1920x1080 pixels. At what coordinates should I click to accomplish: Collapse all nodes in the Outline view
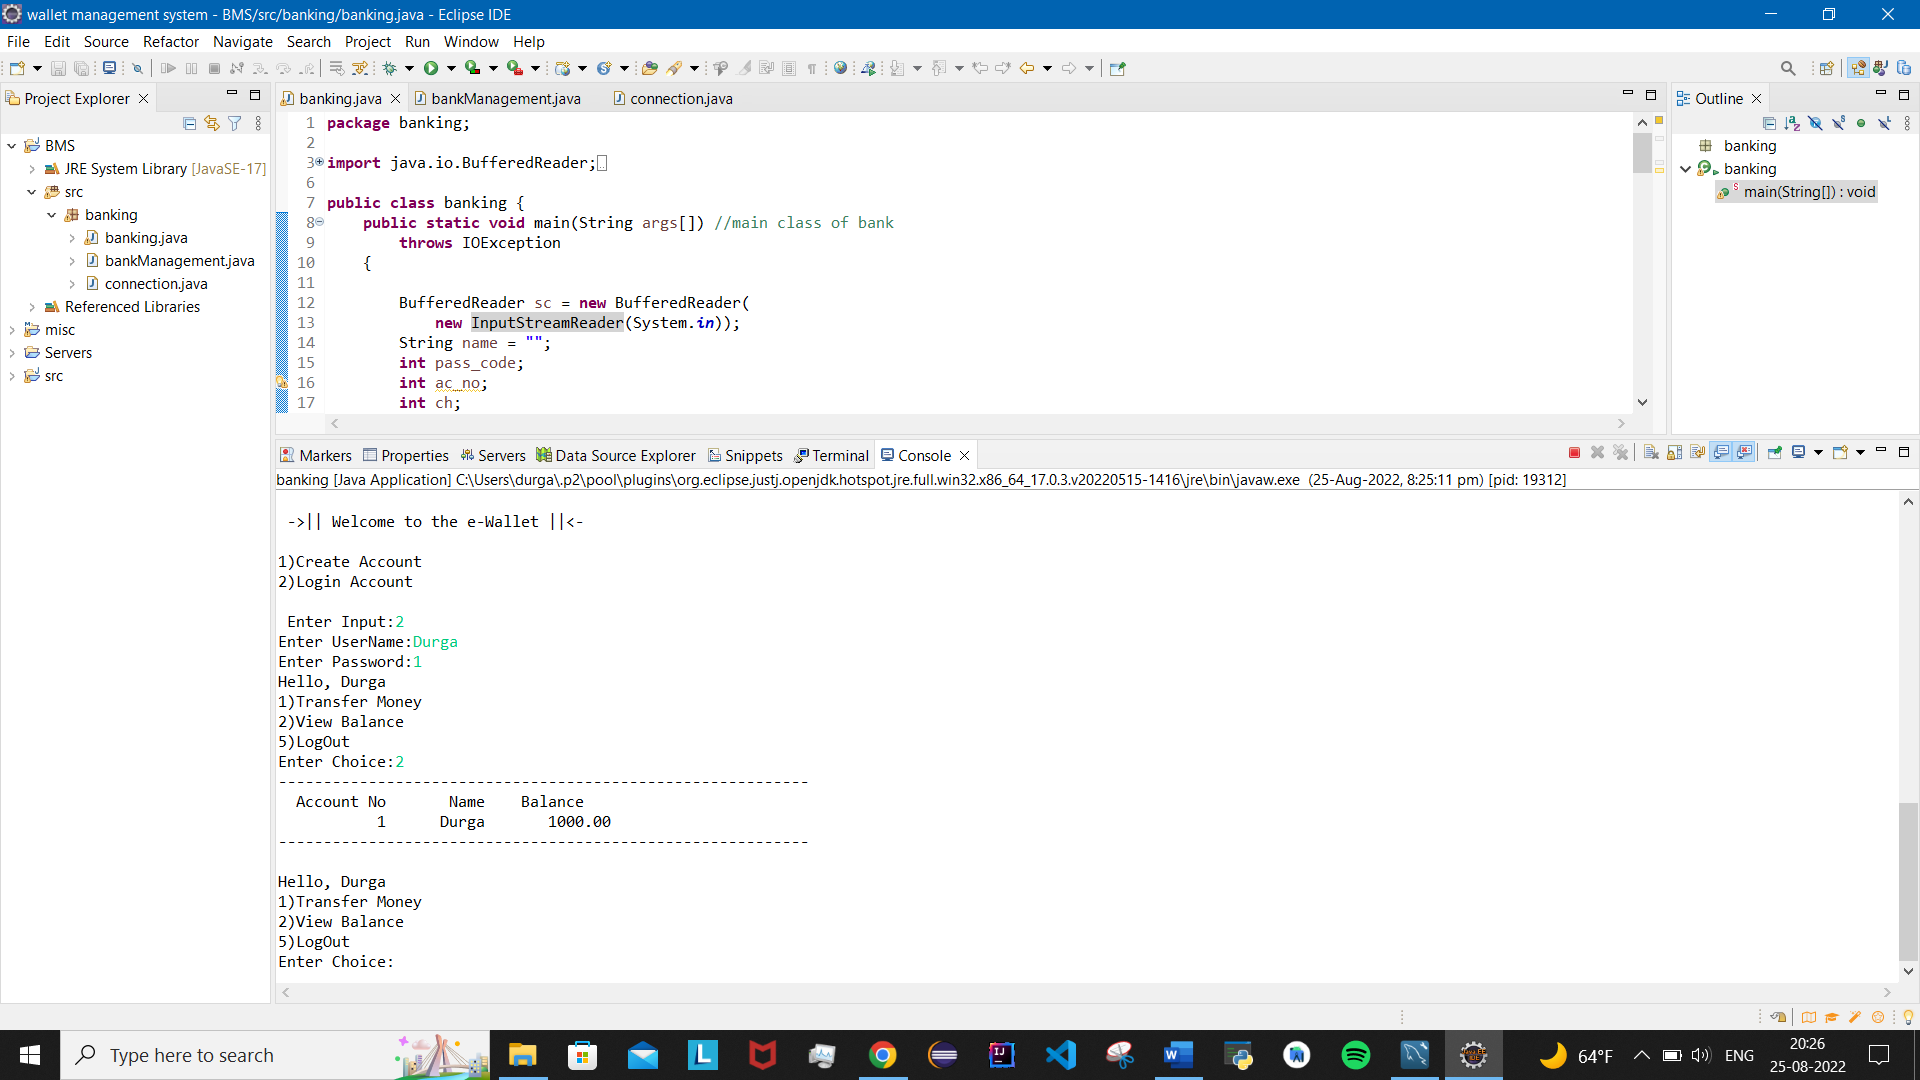coord(1767,122)
